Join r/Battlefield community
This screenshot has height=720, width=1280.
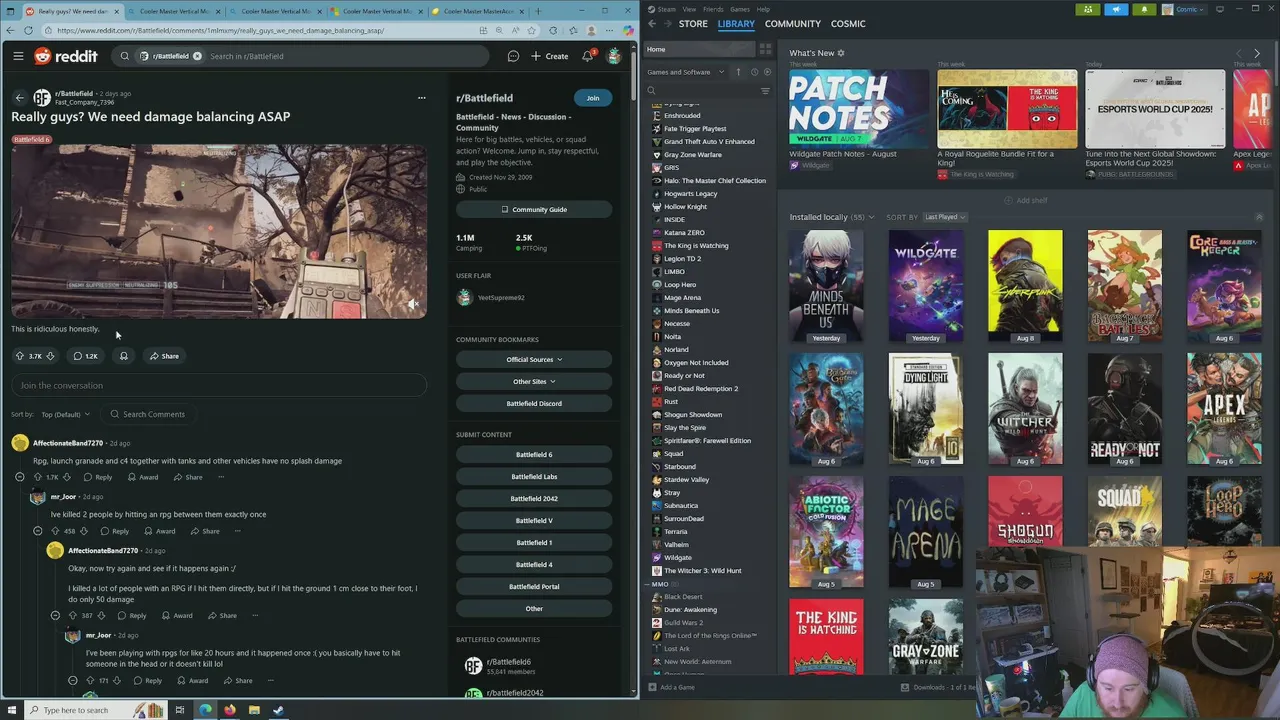click(x=593, y=98)
